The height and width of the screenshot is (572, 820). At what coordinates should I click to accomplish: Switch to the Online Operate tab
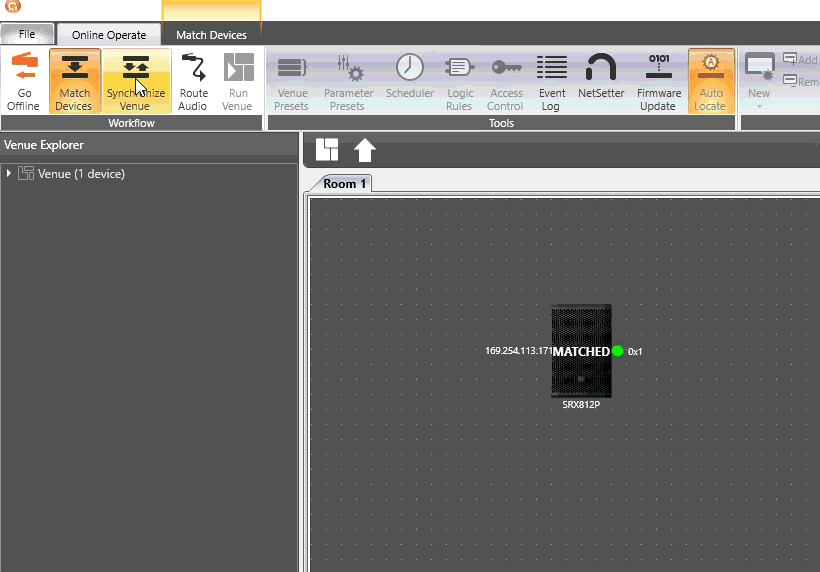108,35
